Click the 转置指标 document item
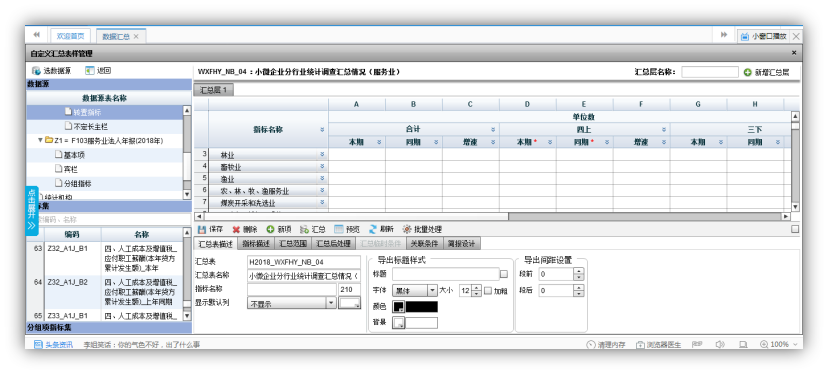The image size is (829, 375). tap(84, 112)
